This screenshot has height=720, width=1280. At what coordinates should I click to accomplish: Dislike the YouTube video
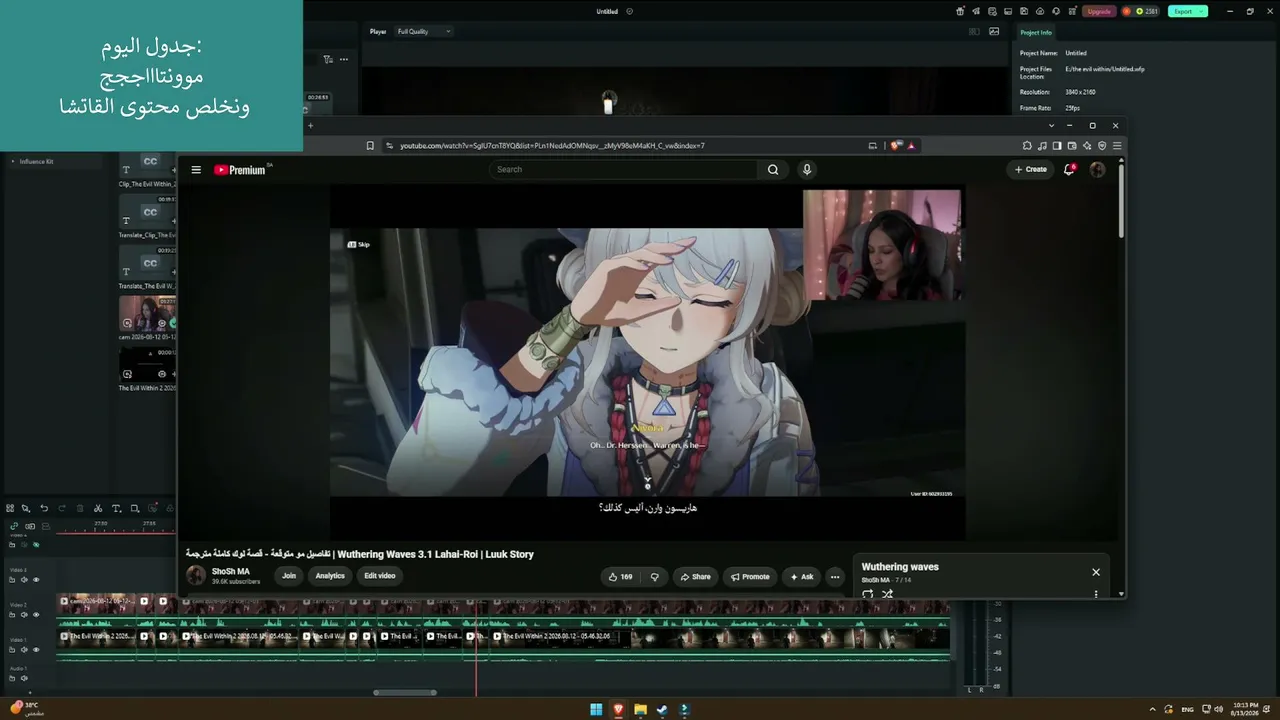click(655, 576)
